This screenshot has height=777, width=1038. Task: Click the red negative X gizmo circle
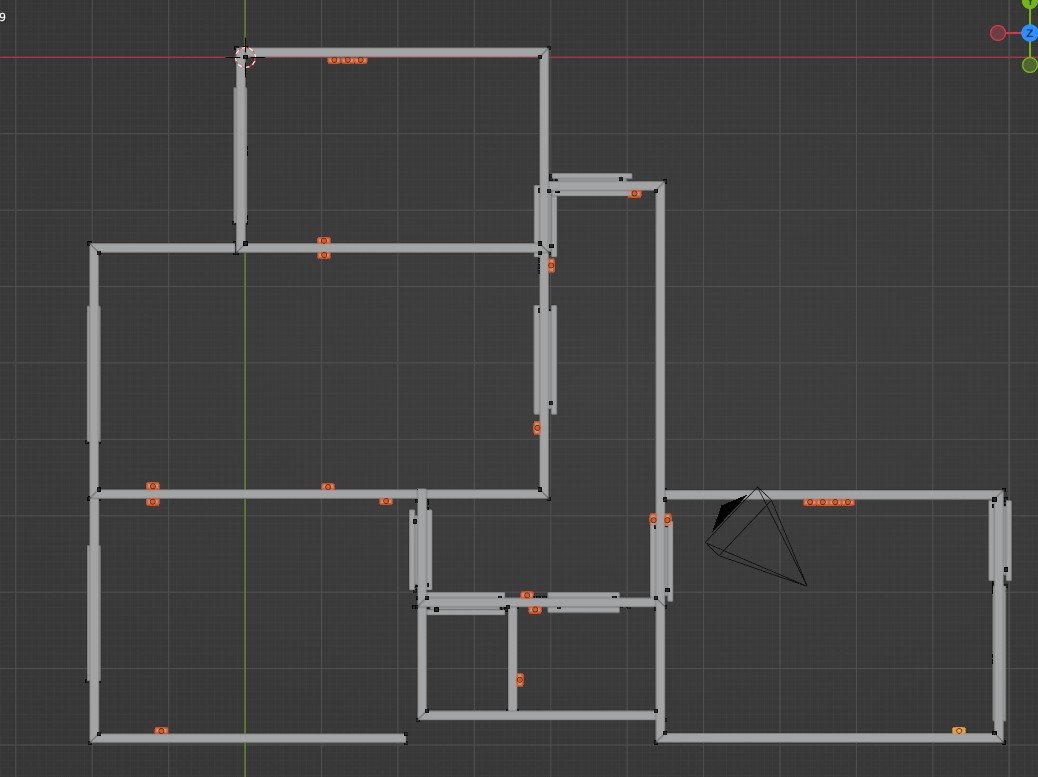pos(997,33)
